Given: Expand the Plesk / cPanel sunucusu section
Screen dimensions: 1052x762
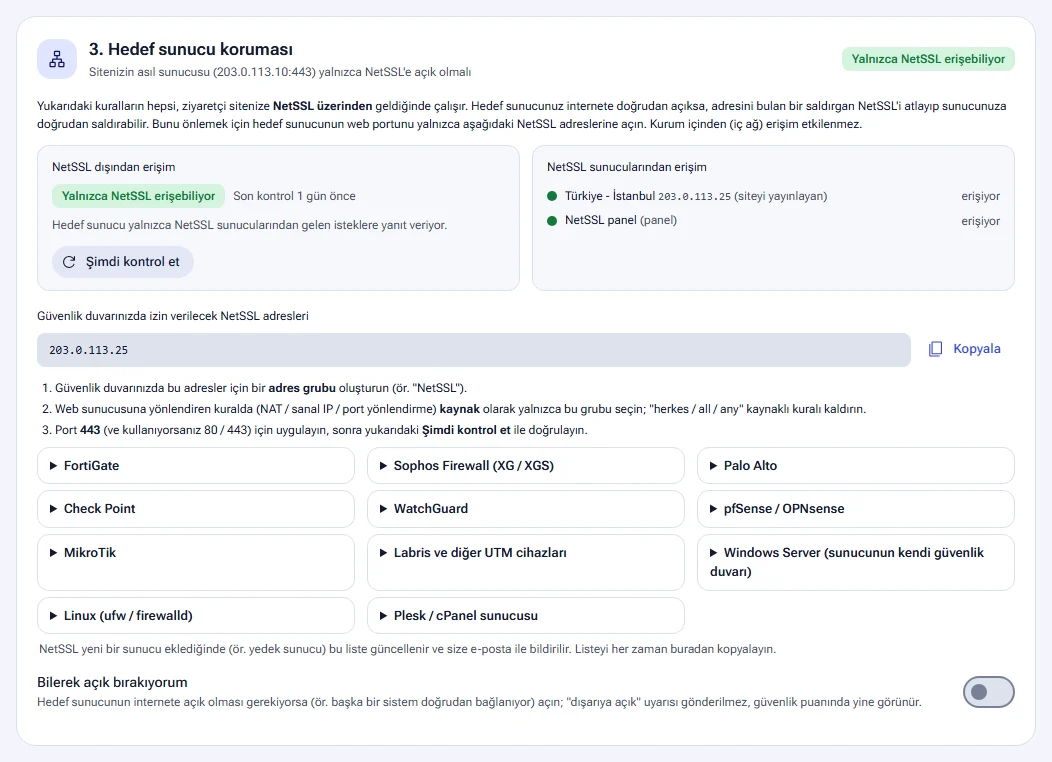Looking at the screenshot, I should (526, 615).
